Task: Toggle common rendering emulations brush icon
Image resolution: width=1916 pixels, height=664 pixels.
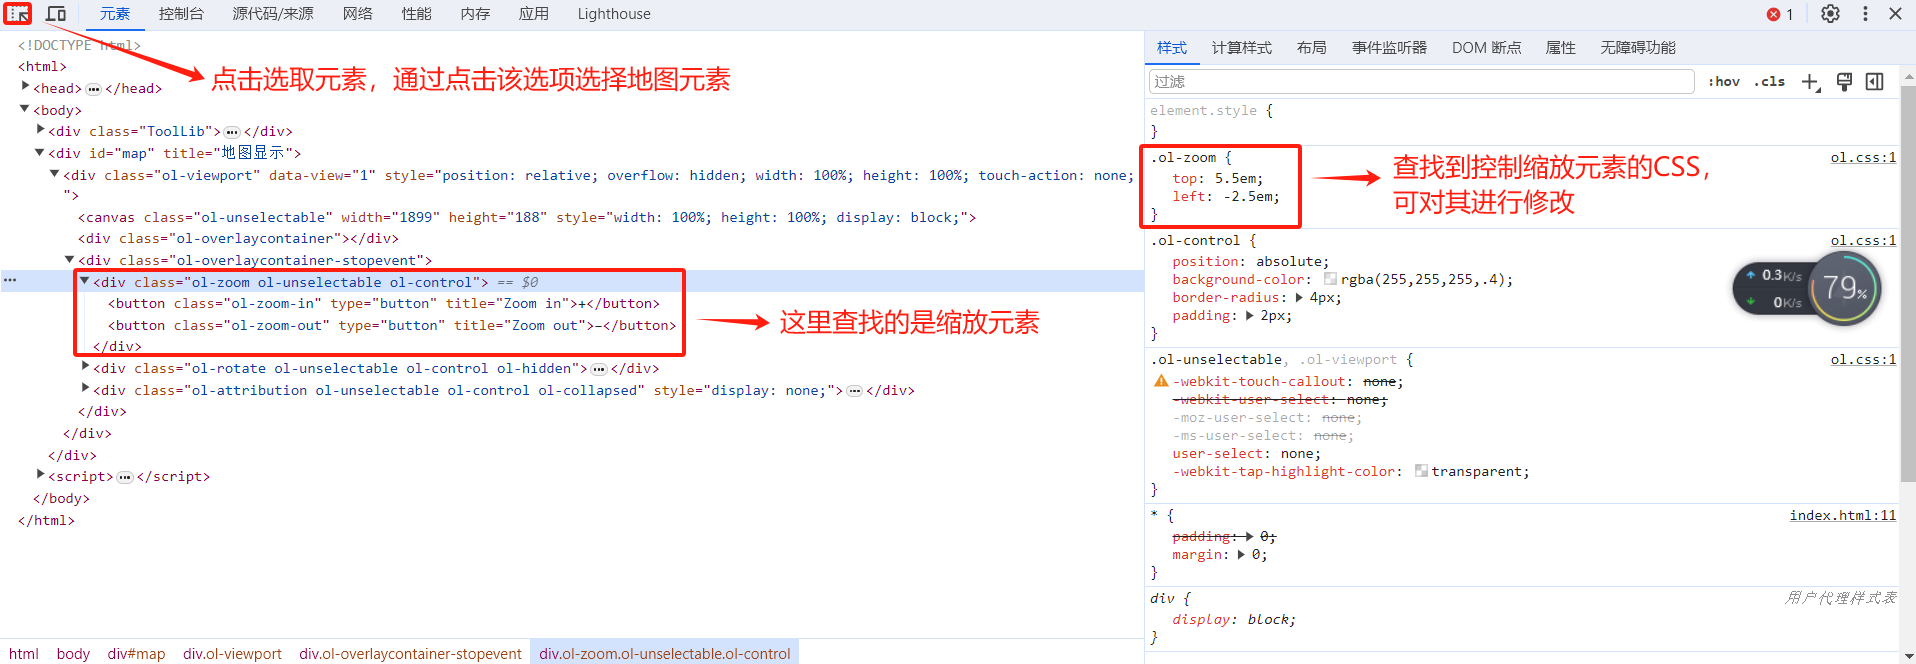Action: [x=1844, y=82]
